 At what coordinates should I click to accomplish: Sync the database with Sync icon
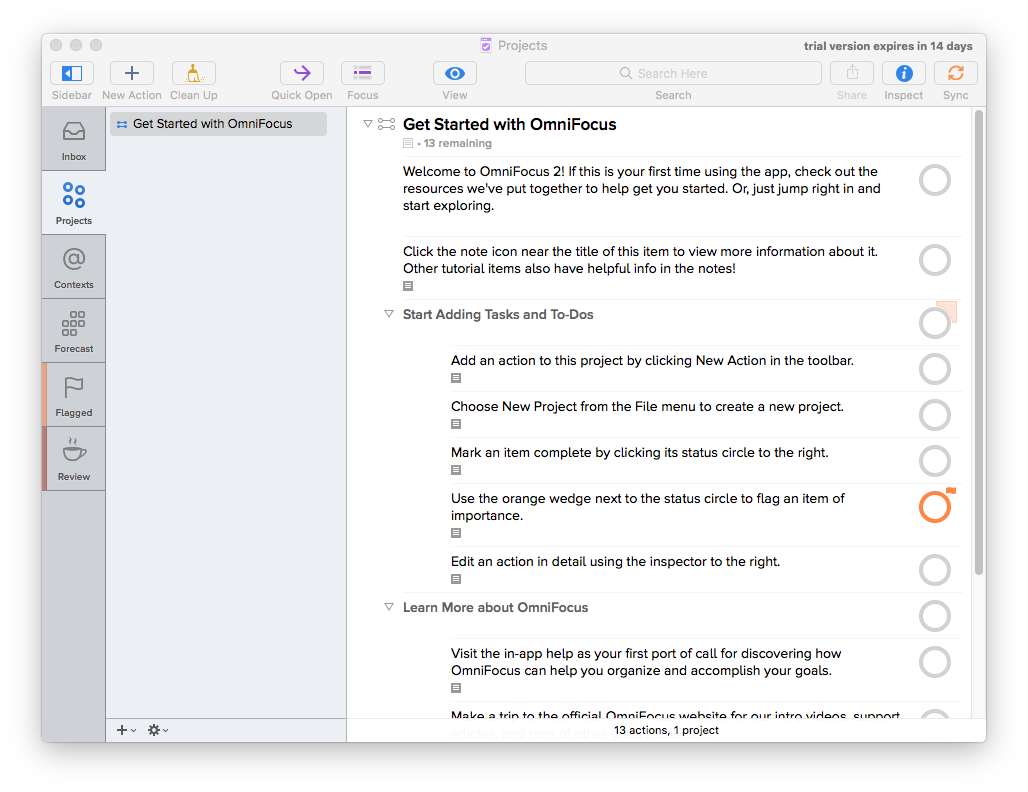955,73
